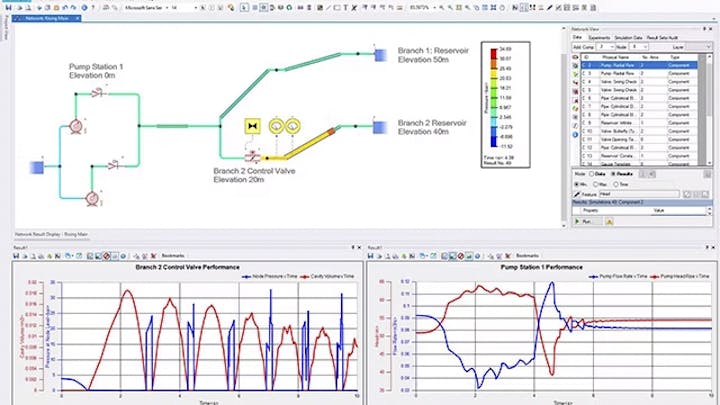Click the supply reservoir symbol at far left

click(37, 167)
